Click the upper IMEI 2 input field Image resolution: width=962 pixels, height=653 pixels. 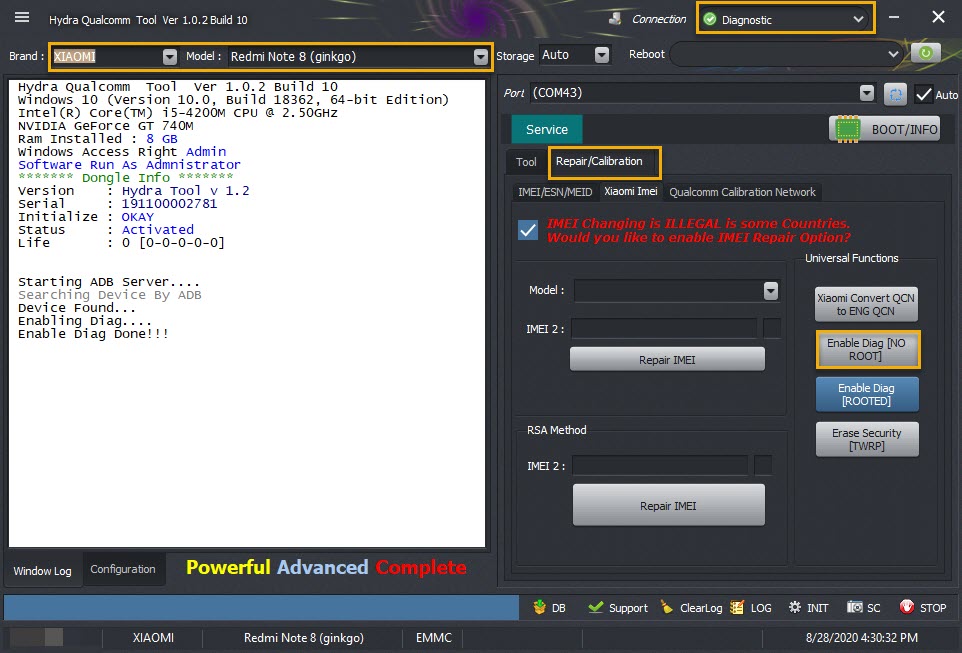[664, 328]
